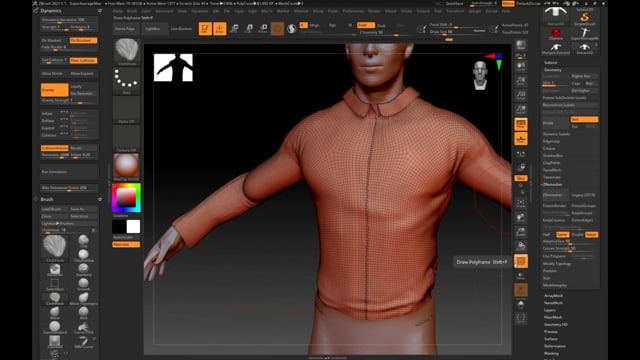The image size is (640, 360).
Task: Open the Render menu
Action: [x=374, y=11]
